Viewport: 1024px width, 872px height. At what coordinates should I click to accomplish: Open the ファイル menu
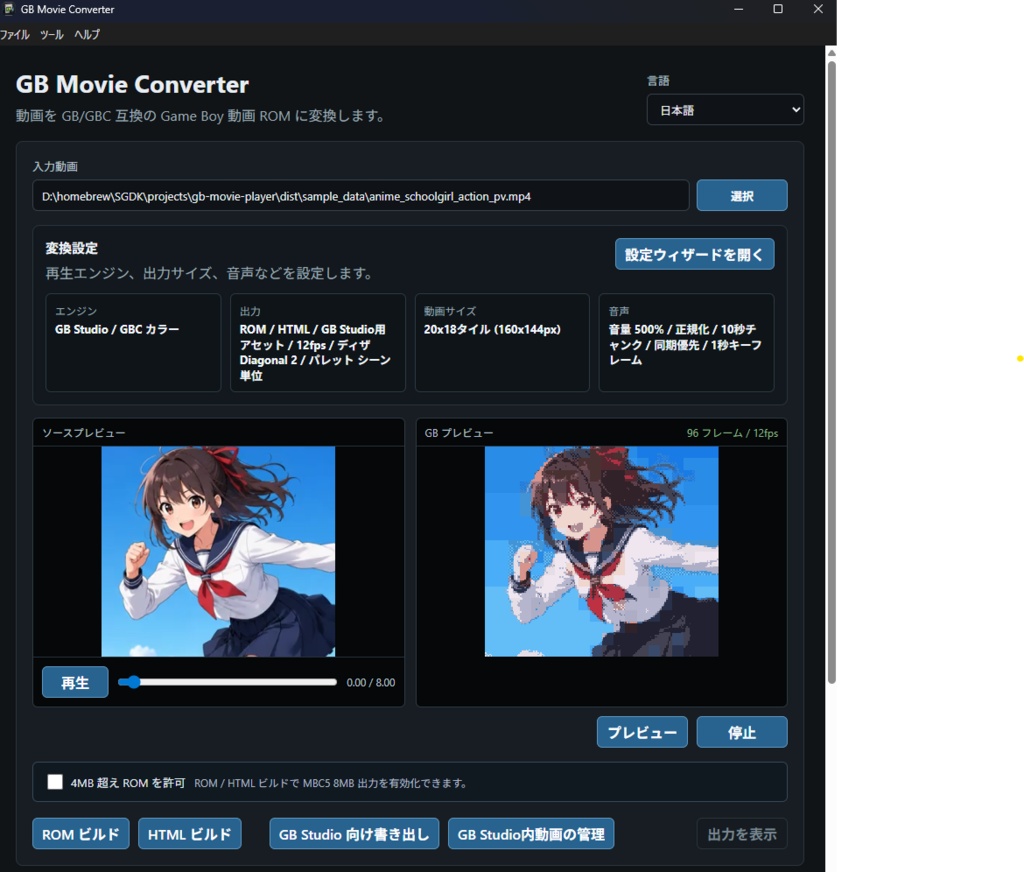pos(14,35)
